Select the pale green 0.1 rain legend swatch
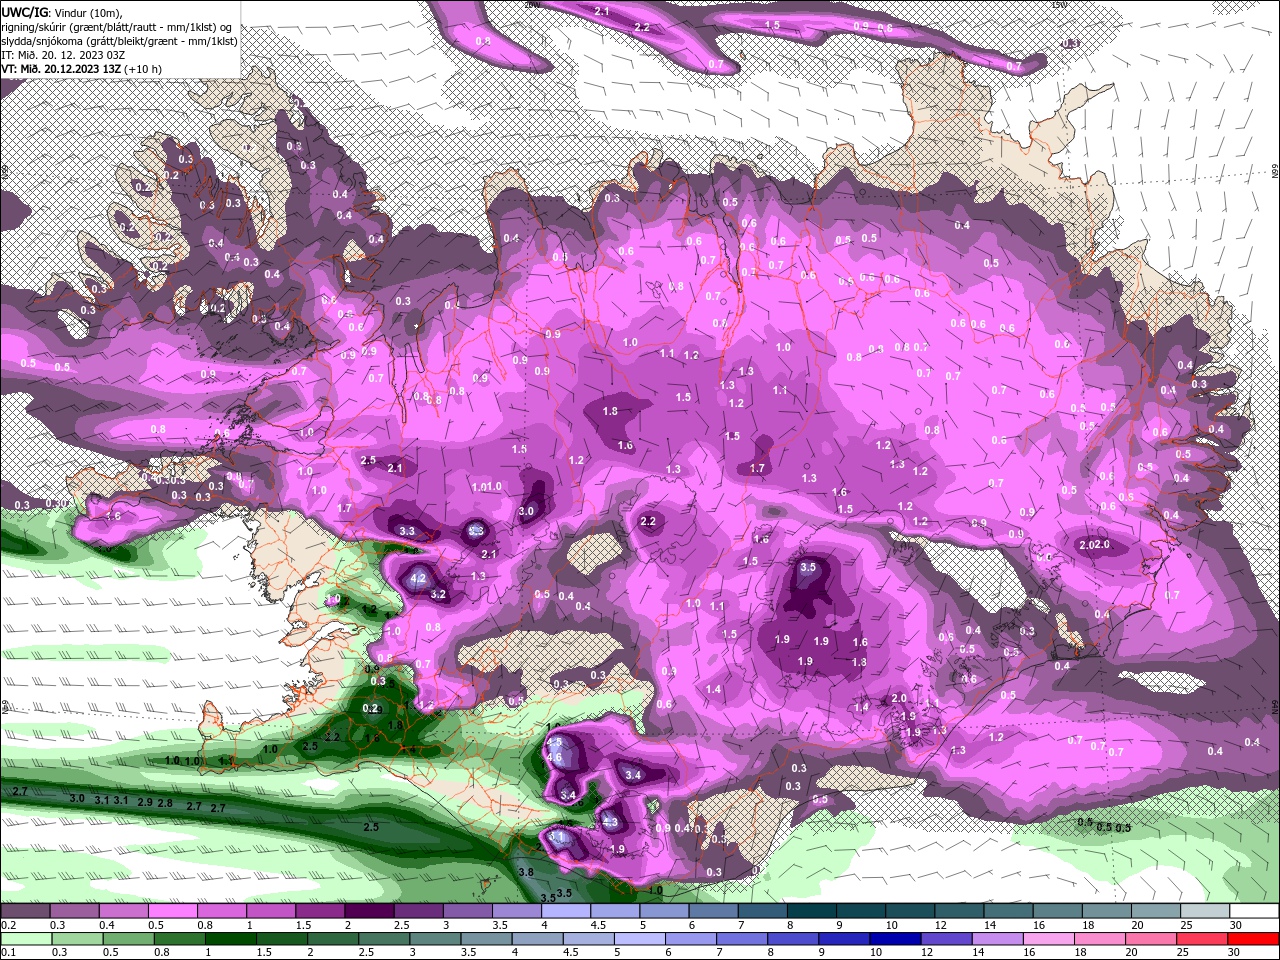 click(x=25, y=939)
